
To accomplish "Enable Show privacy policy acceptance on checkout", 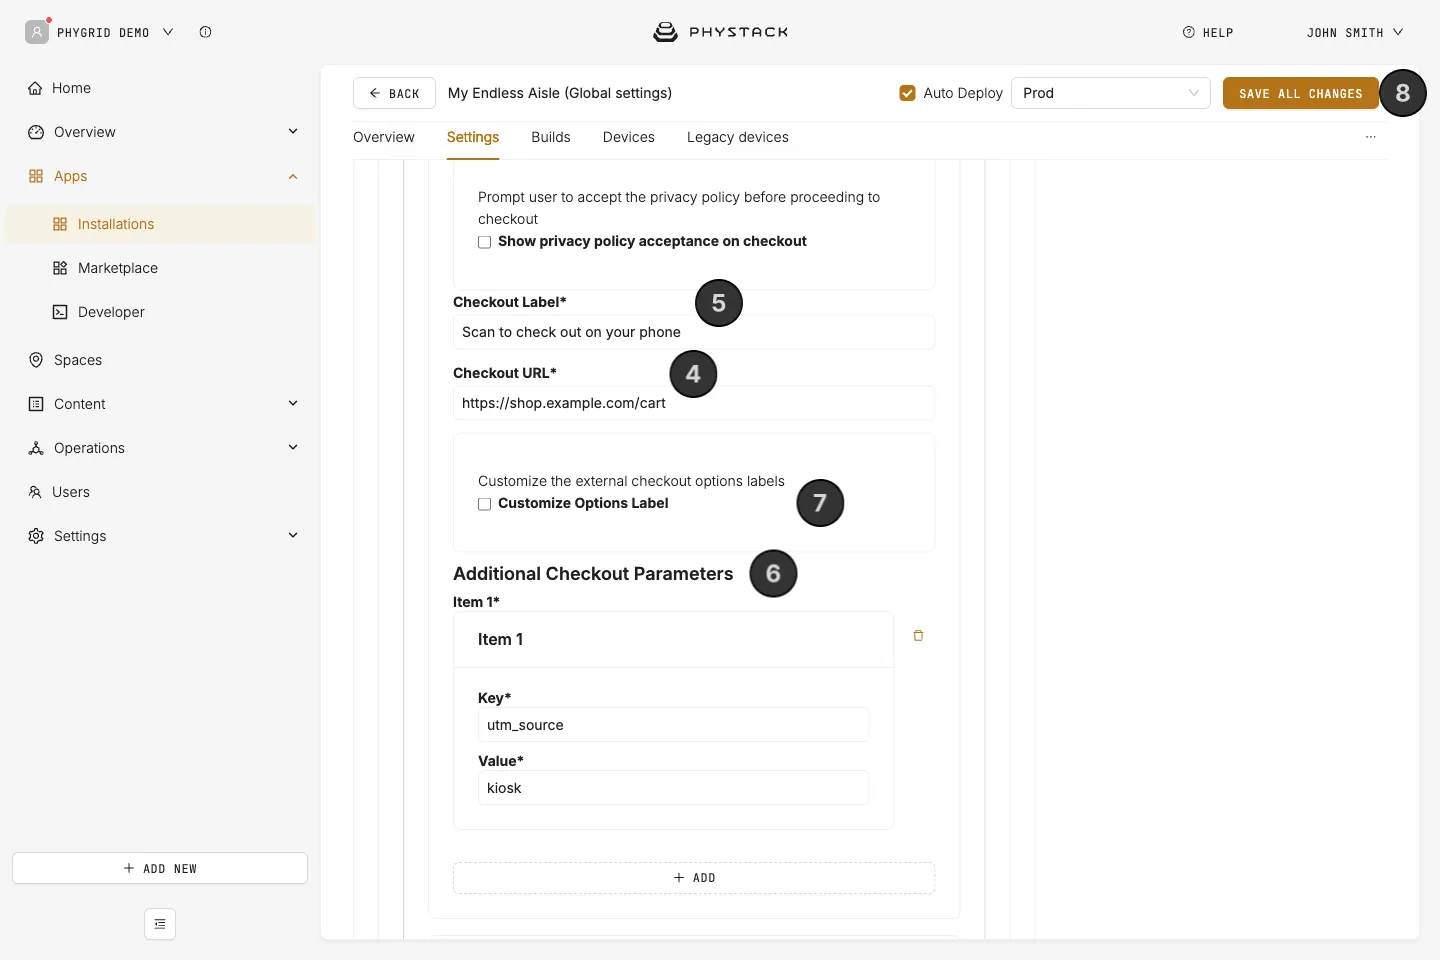I will pyautogui.click(x=484, y=242).
